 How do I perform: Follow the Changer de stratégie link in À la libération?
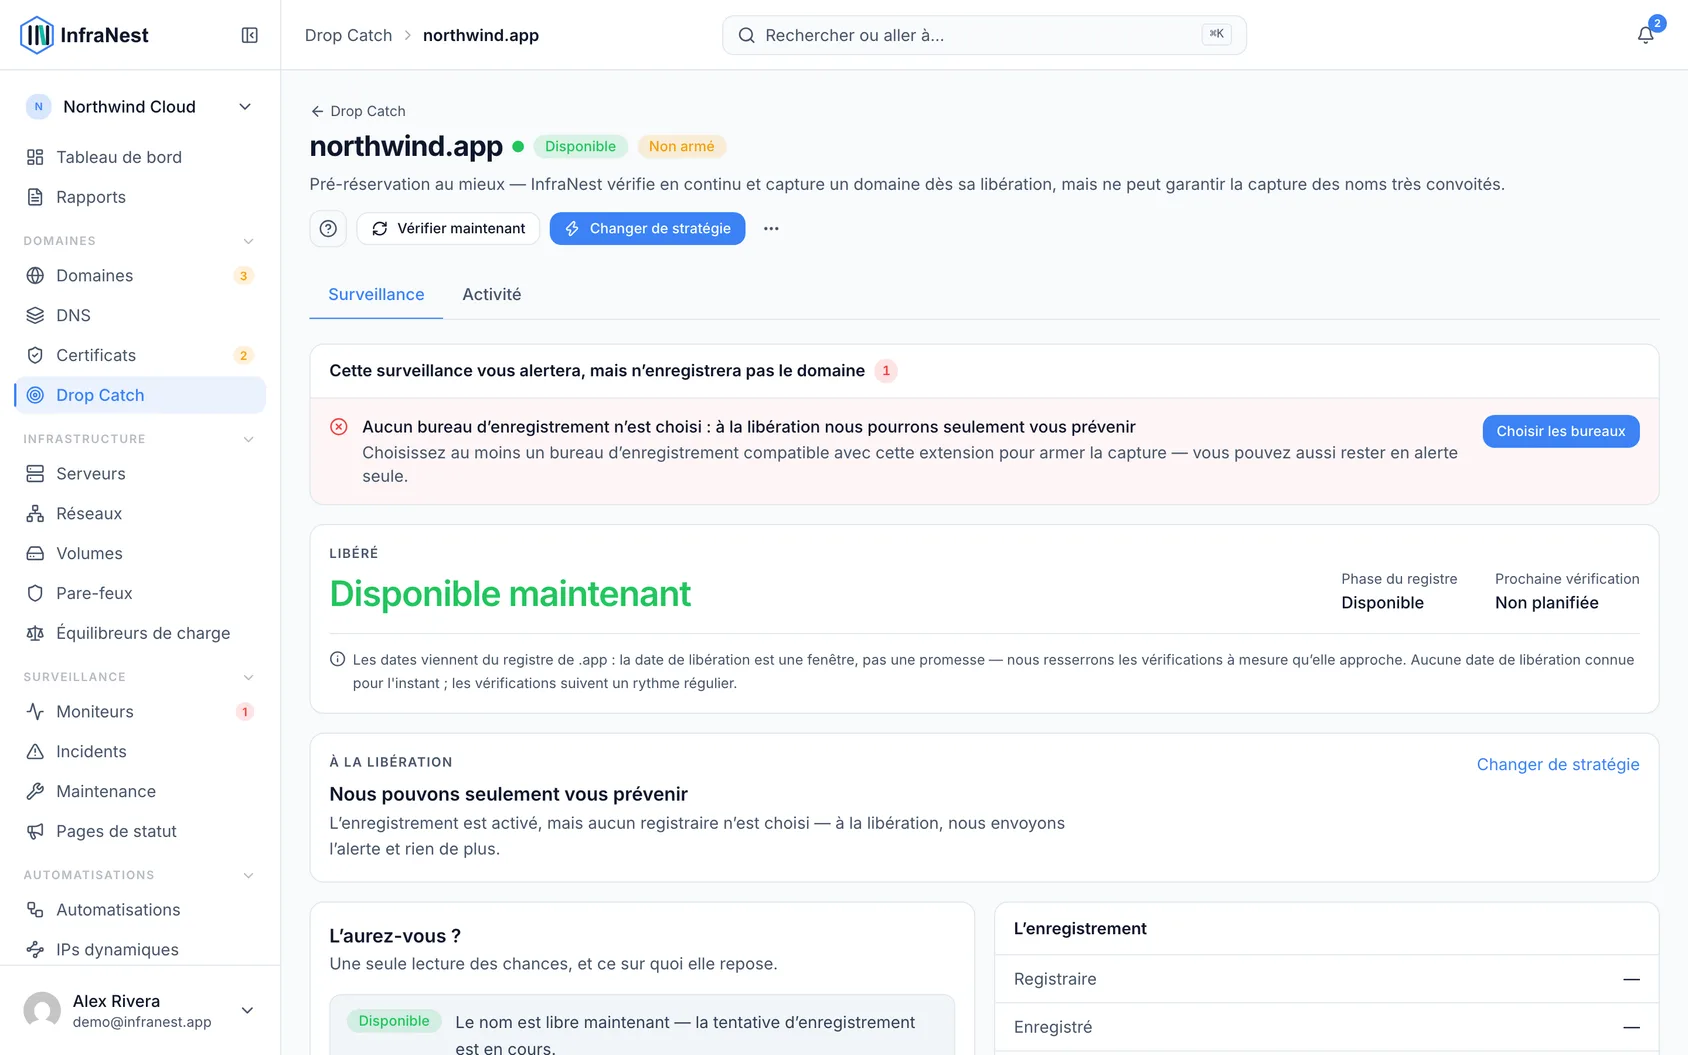(x=1558, y=764)
